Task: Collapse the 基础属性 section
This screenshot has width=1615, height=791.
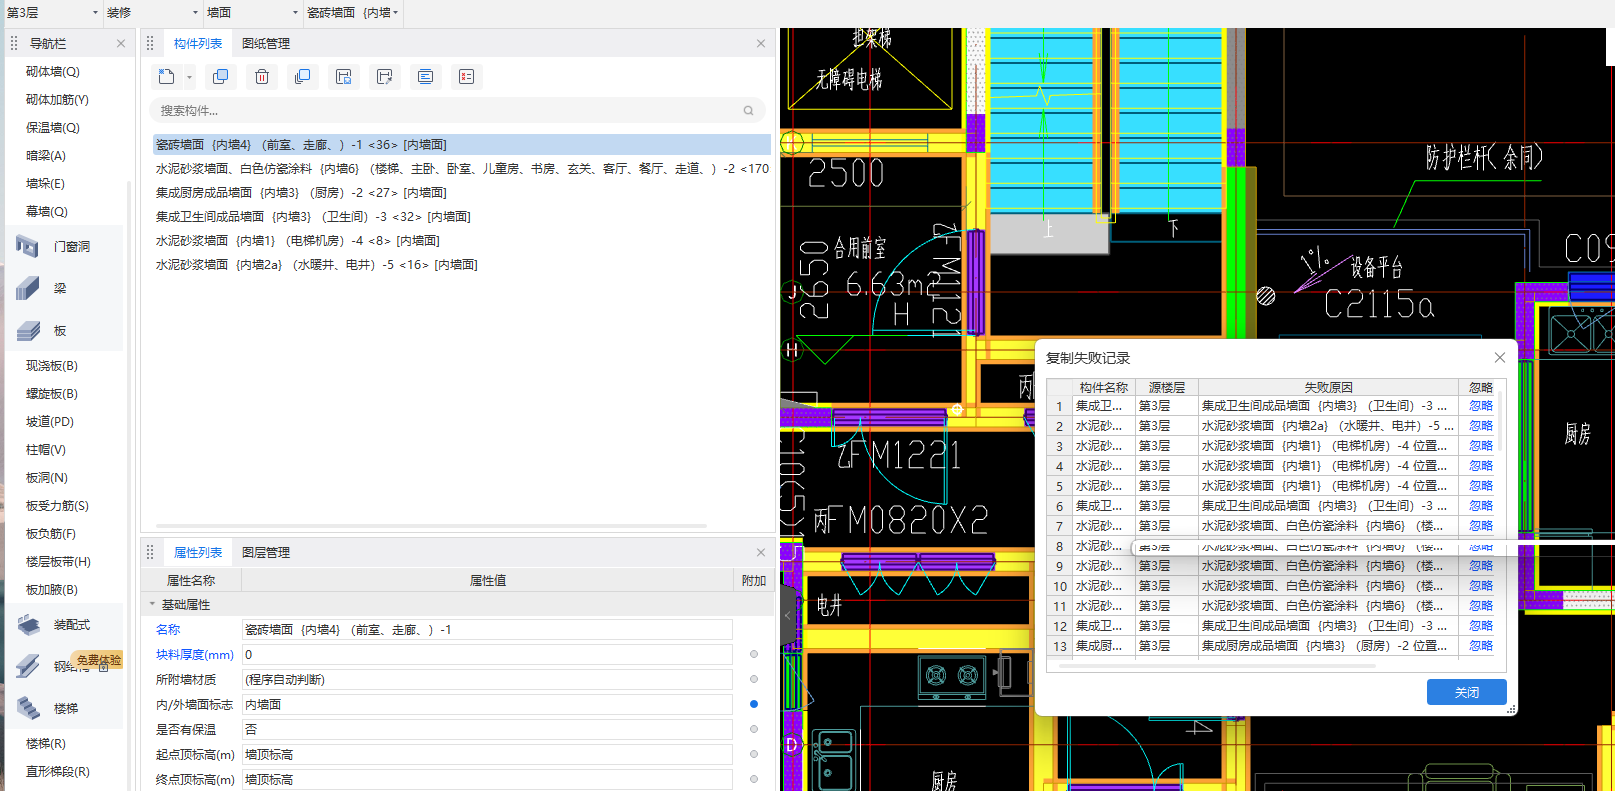Action: [152, 604]
